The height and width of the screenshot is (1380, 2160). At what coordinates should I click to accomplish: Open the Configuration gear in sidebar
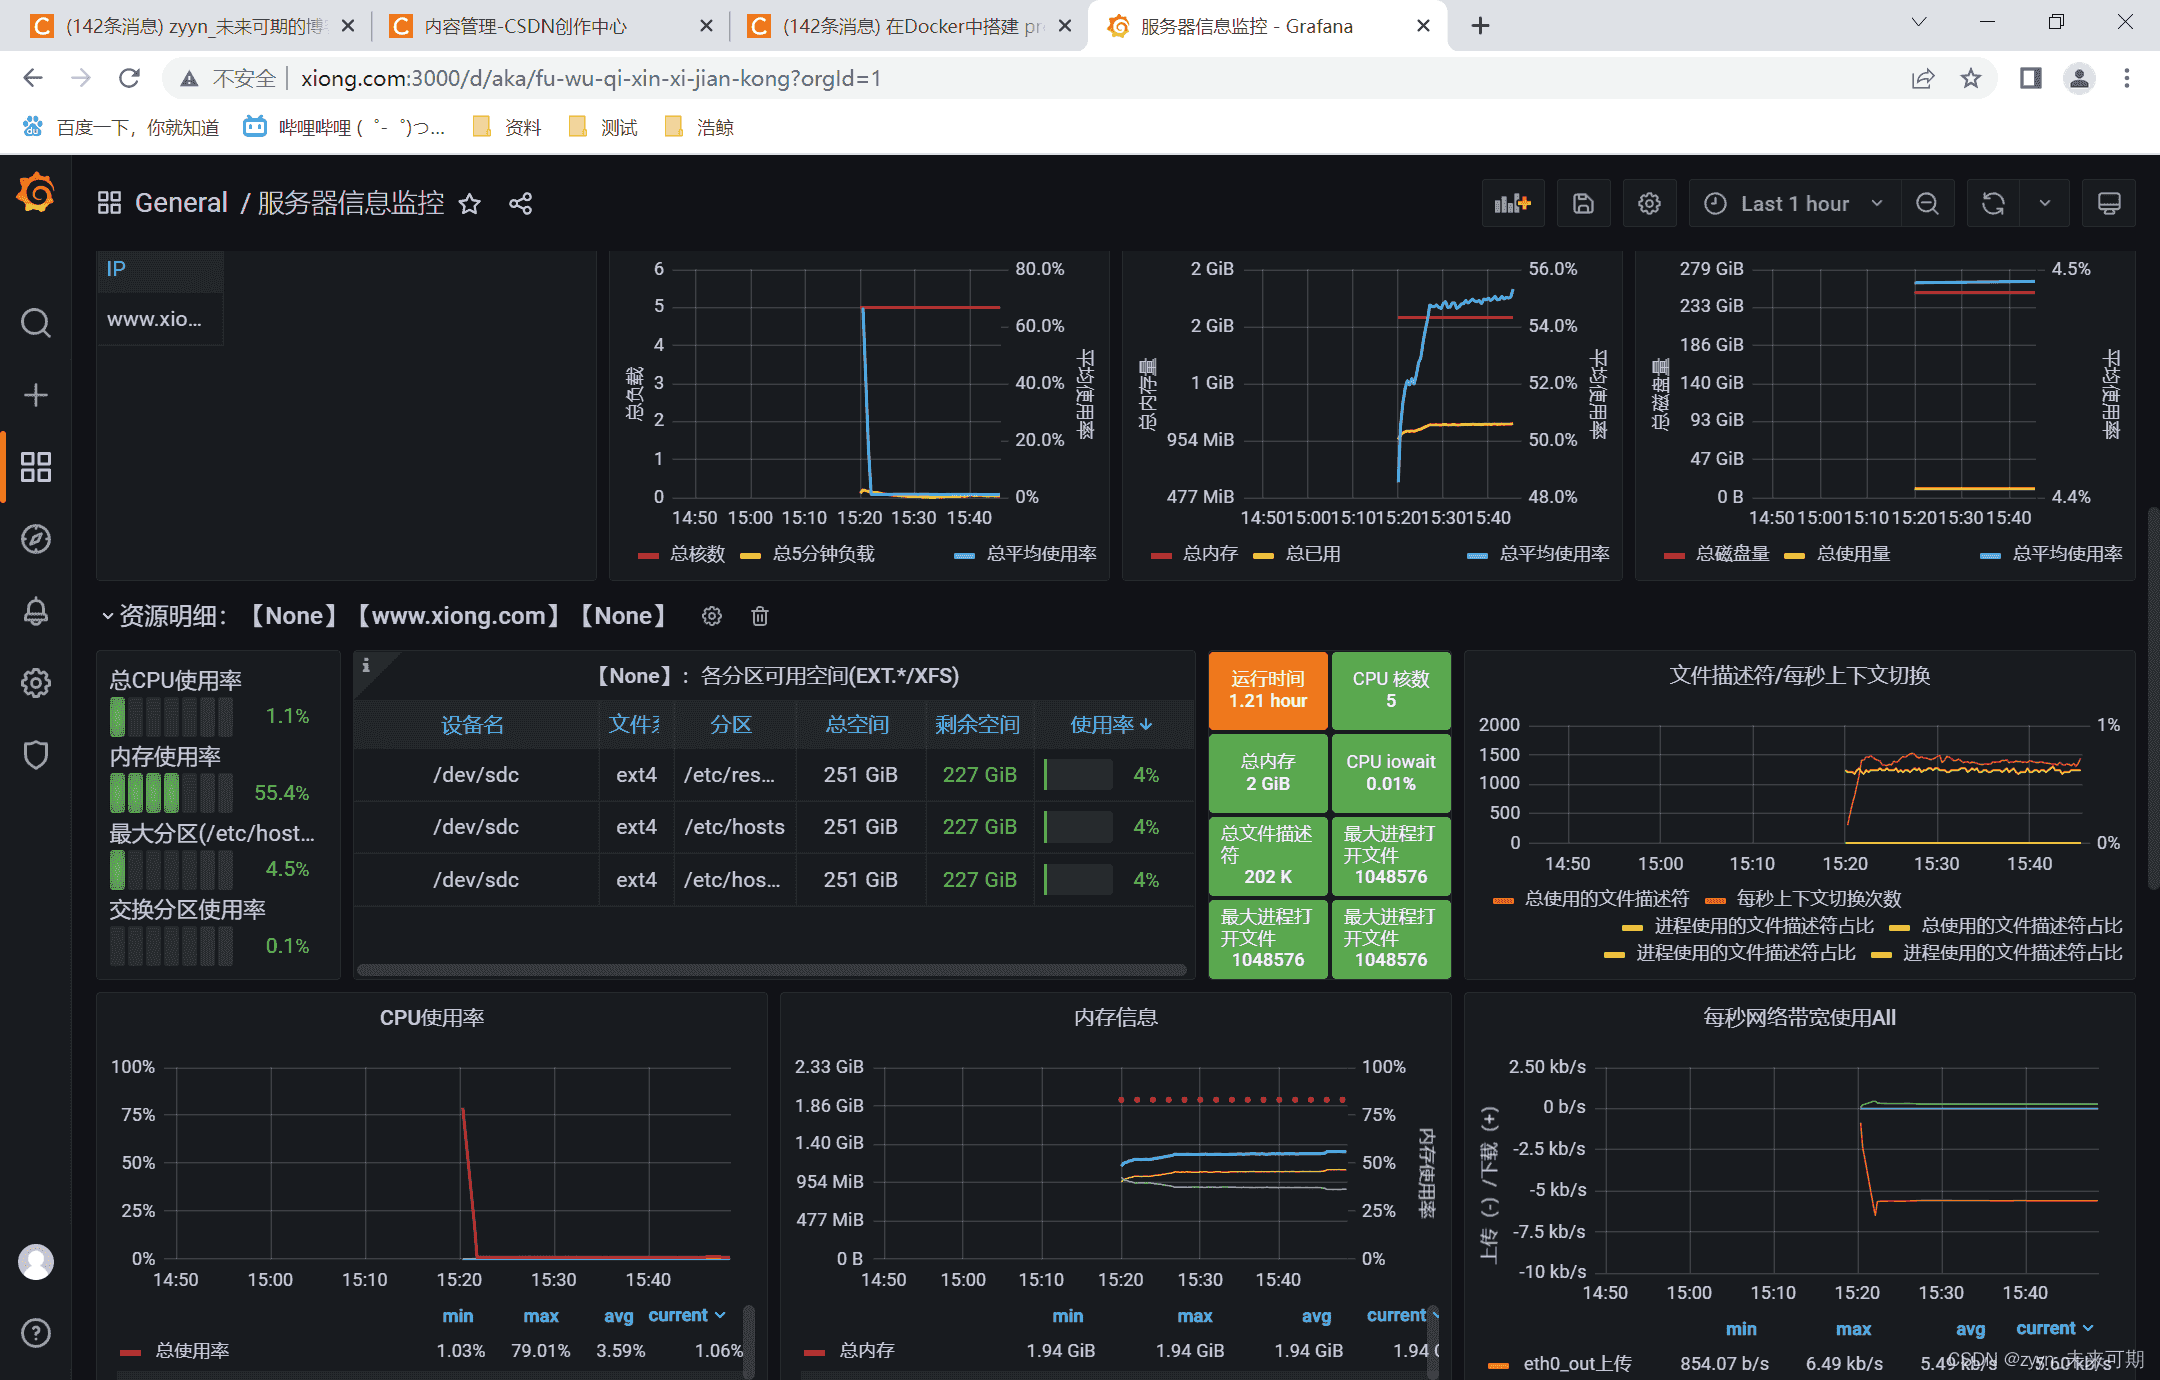tap(36, 683)
